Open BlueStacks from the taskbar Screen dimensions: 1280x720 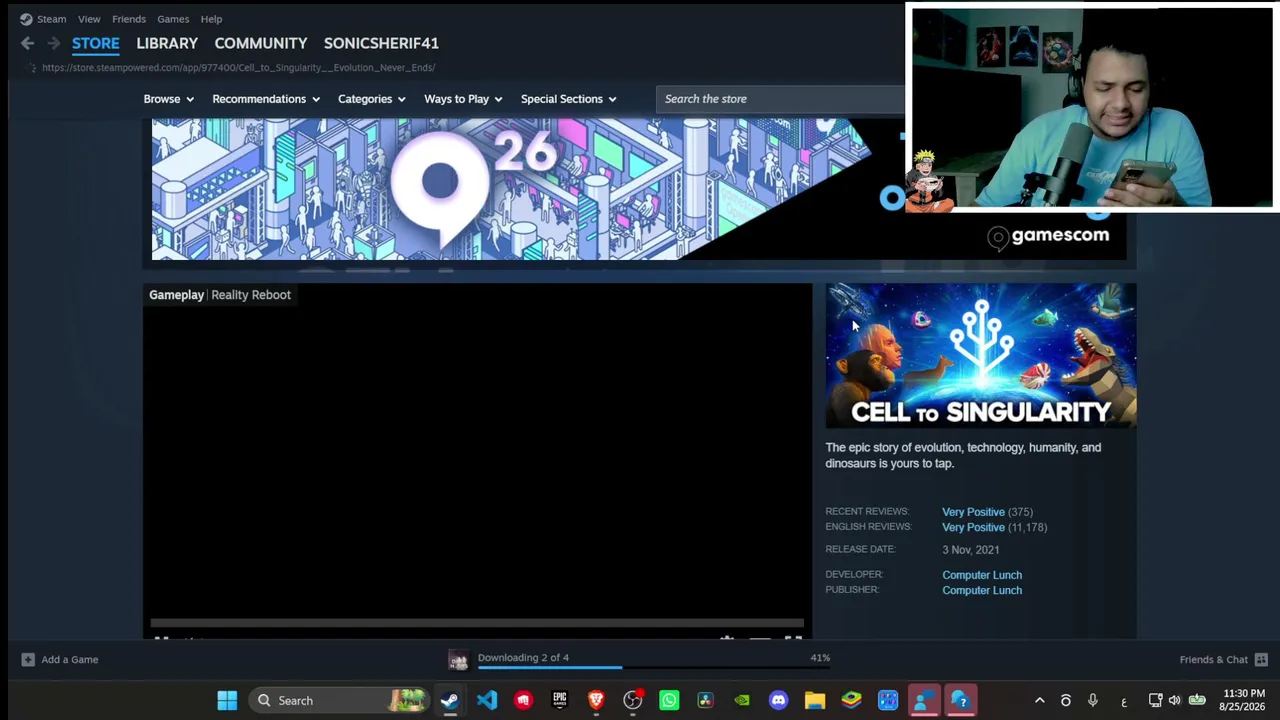(x=851, y=700)
